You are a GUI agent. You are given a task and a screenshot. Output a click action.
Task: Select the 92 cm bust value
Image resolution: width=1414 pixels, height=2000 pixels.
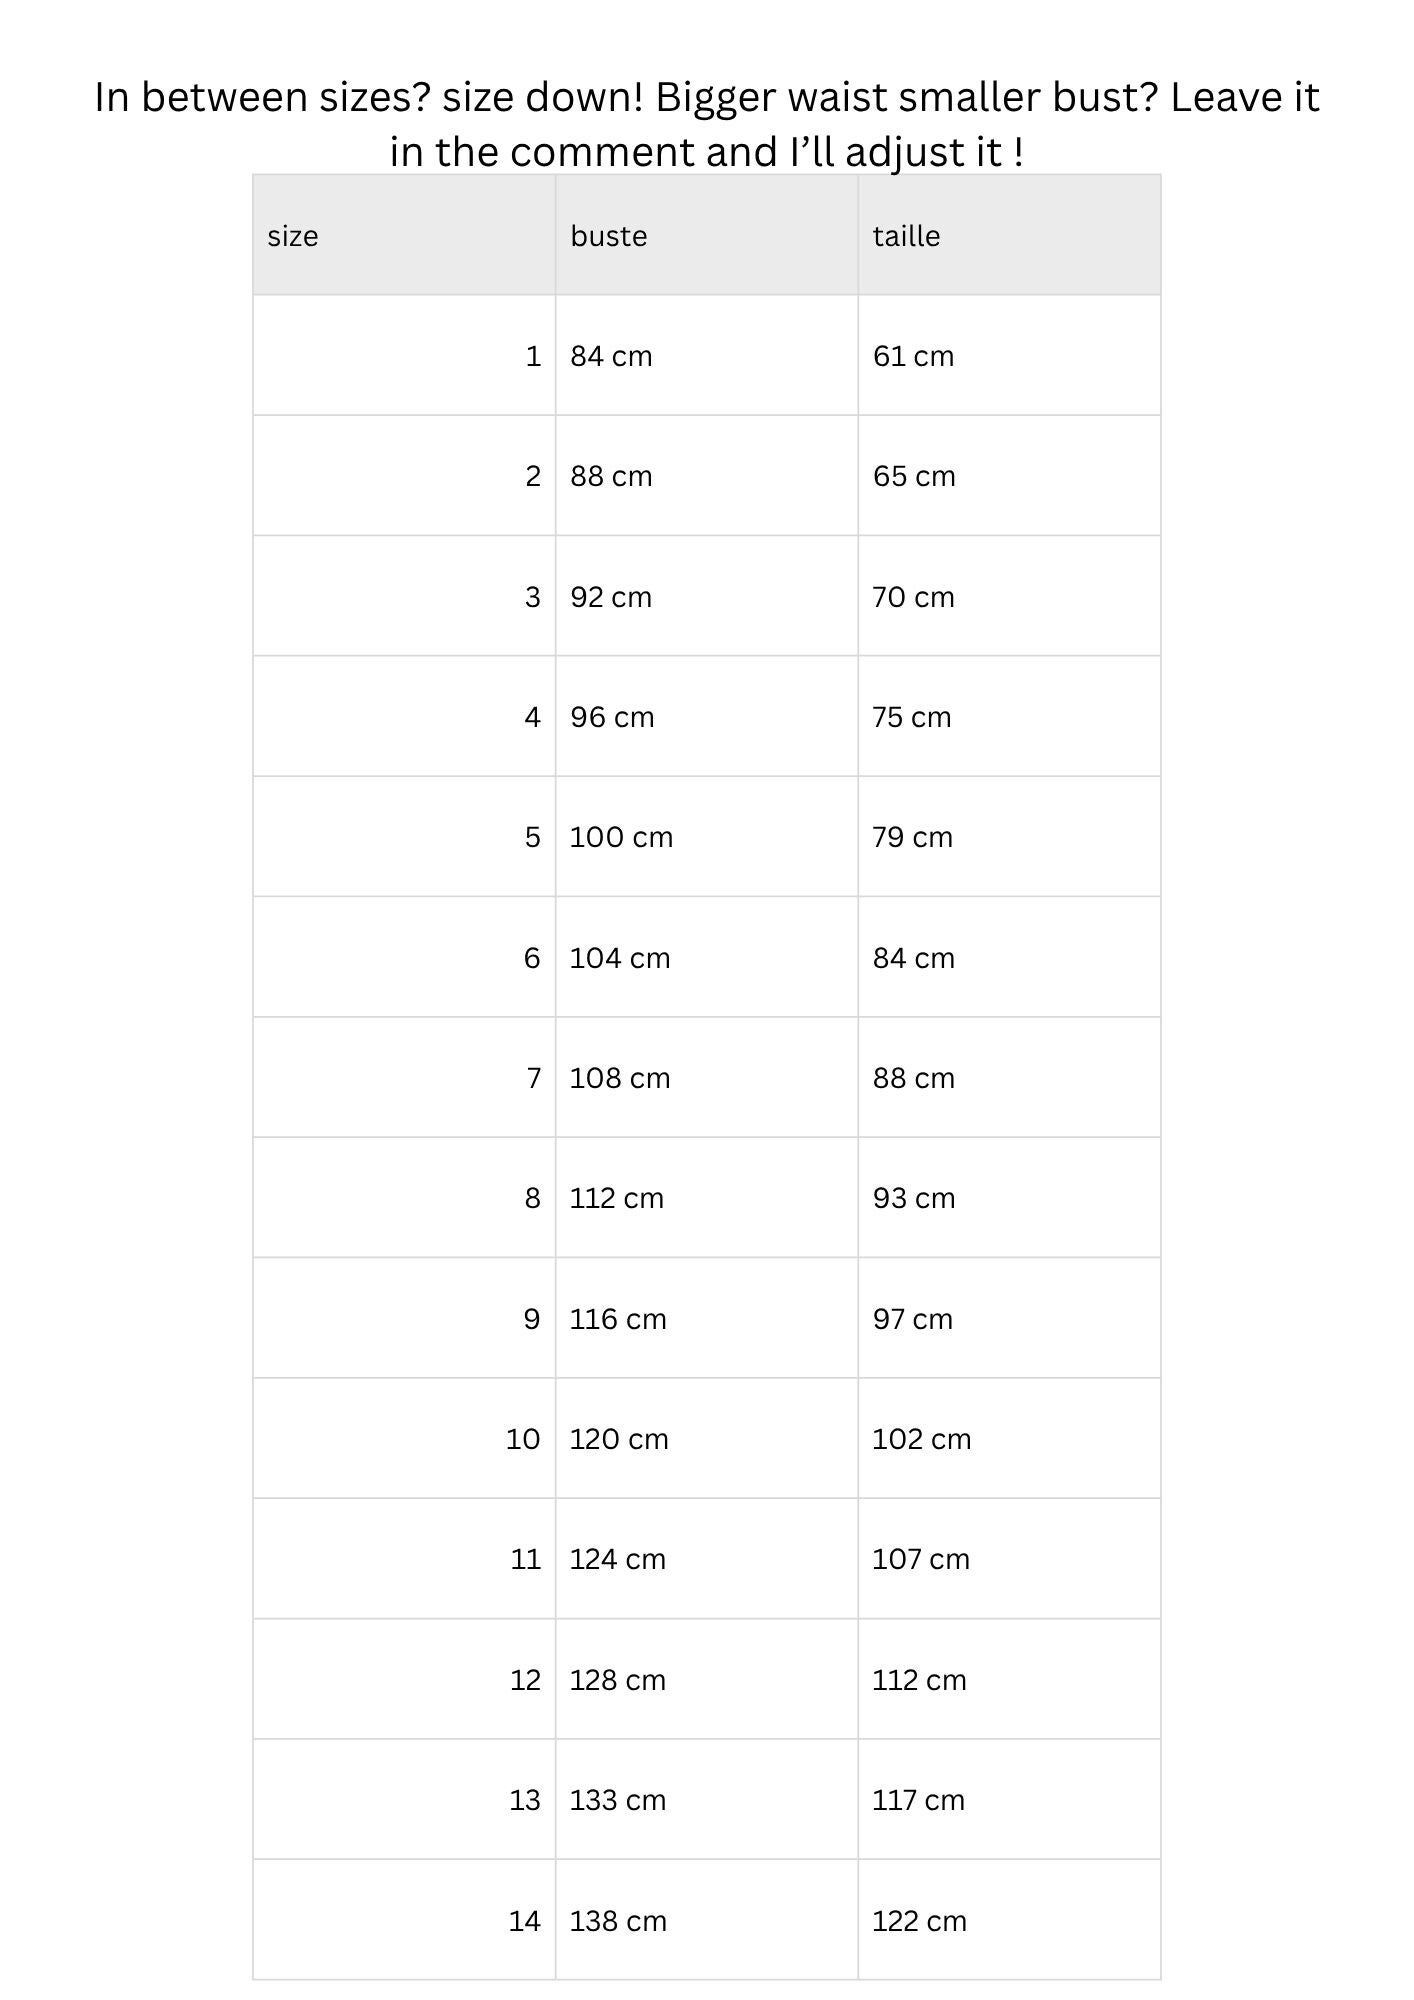click(611, 597)
